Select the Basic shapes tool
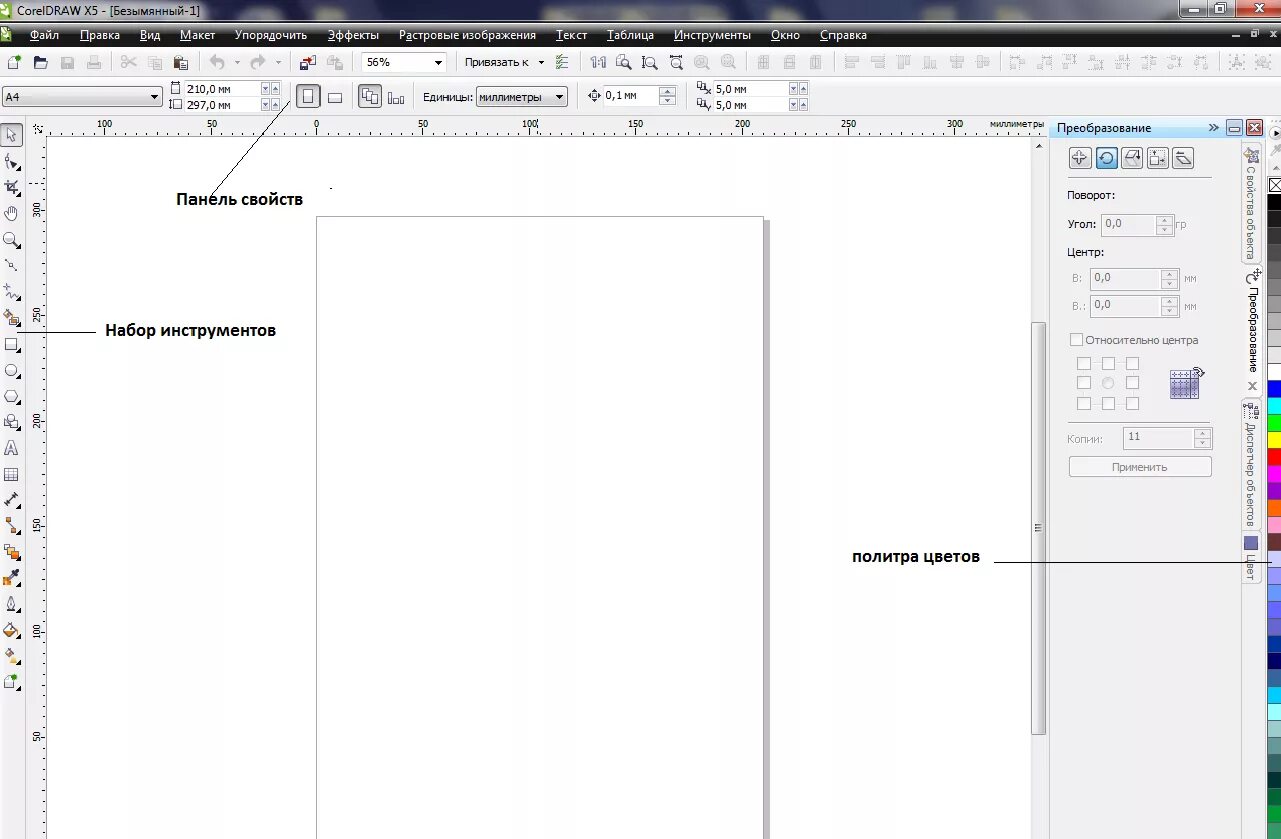The height and width of the screenshot is (839, 1281). point(12,423)
